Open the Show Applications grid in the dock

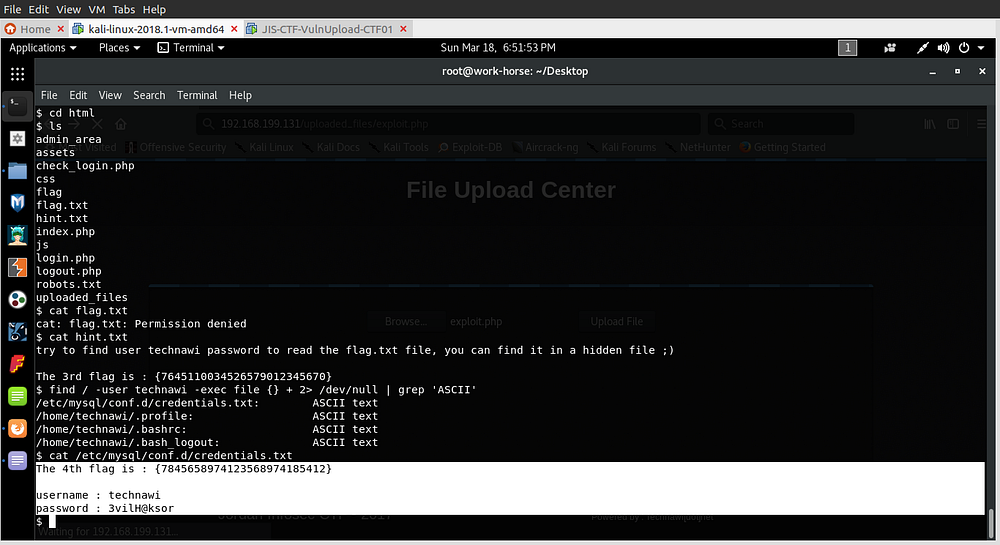[x=17, y=74]
